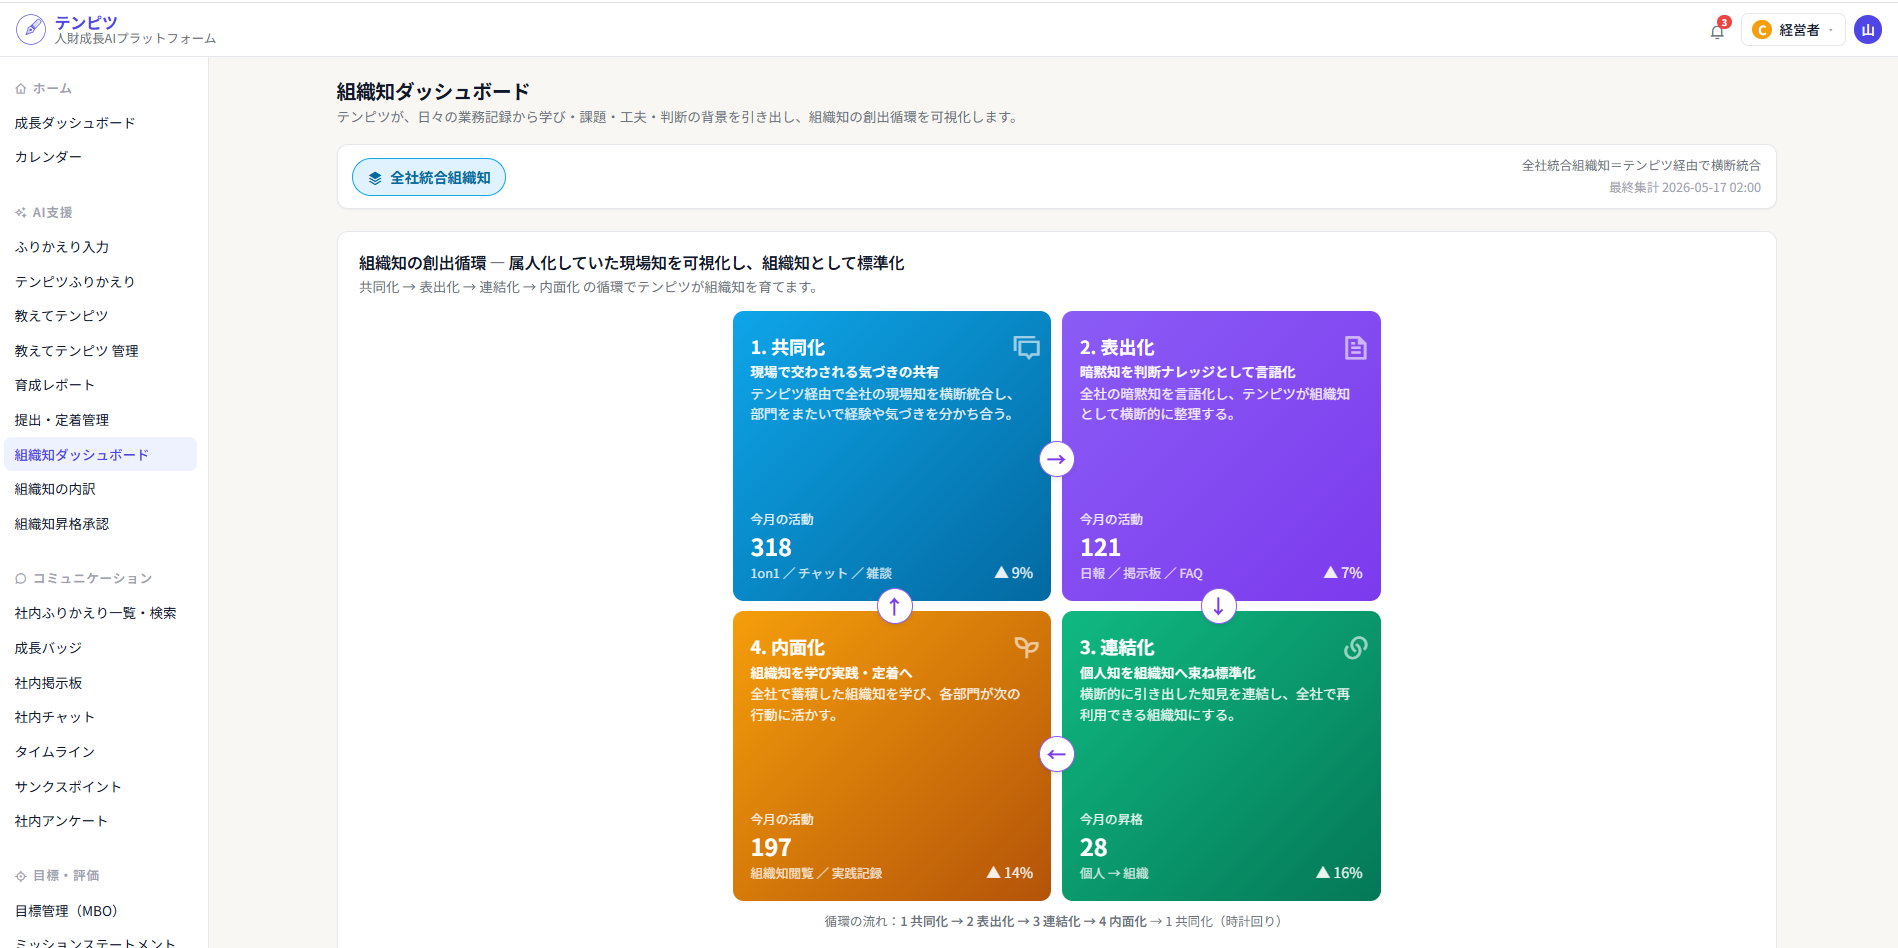1898x948 pixels.
Task: Click 最終集計 2026-05-17 02:00 timestamp
Action: [1685, 188]
